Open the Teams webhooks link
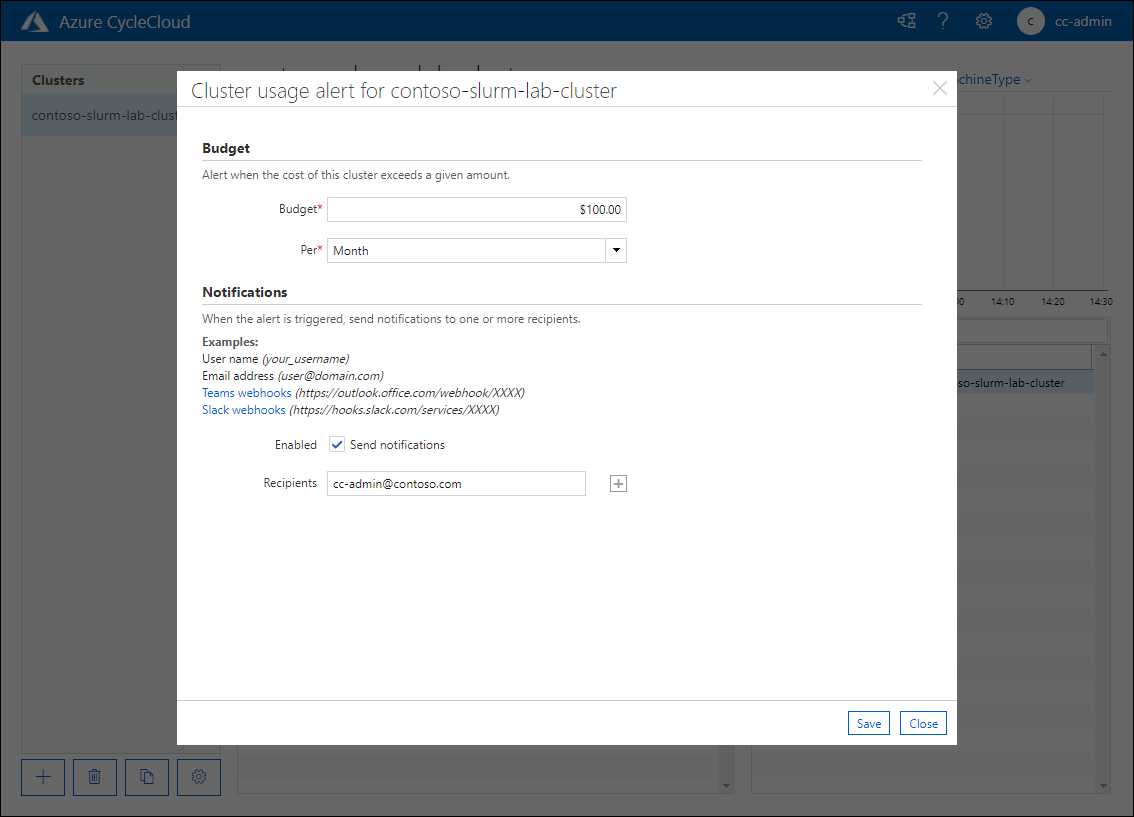 click(x=246, y=392)
